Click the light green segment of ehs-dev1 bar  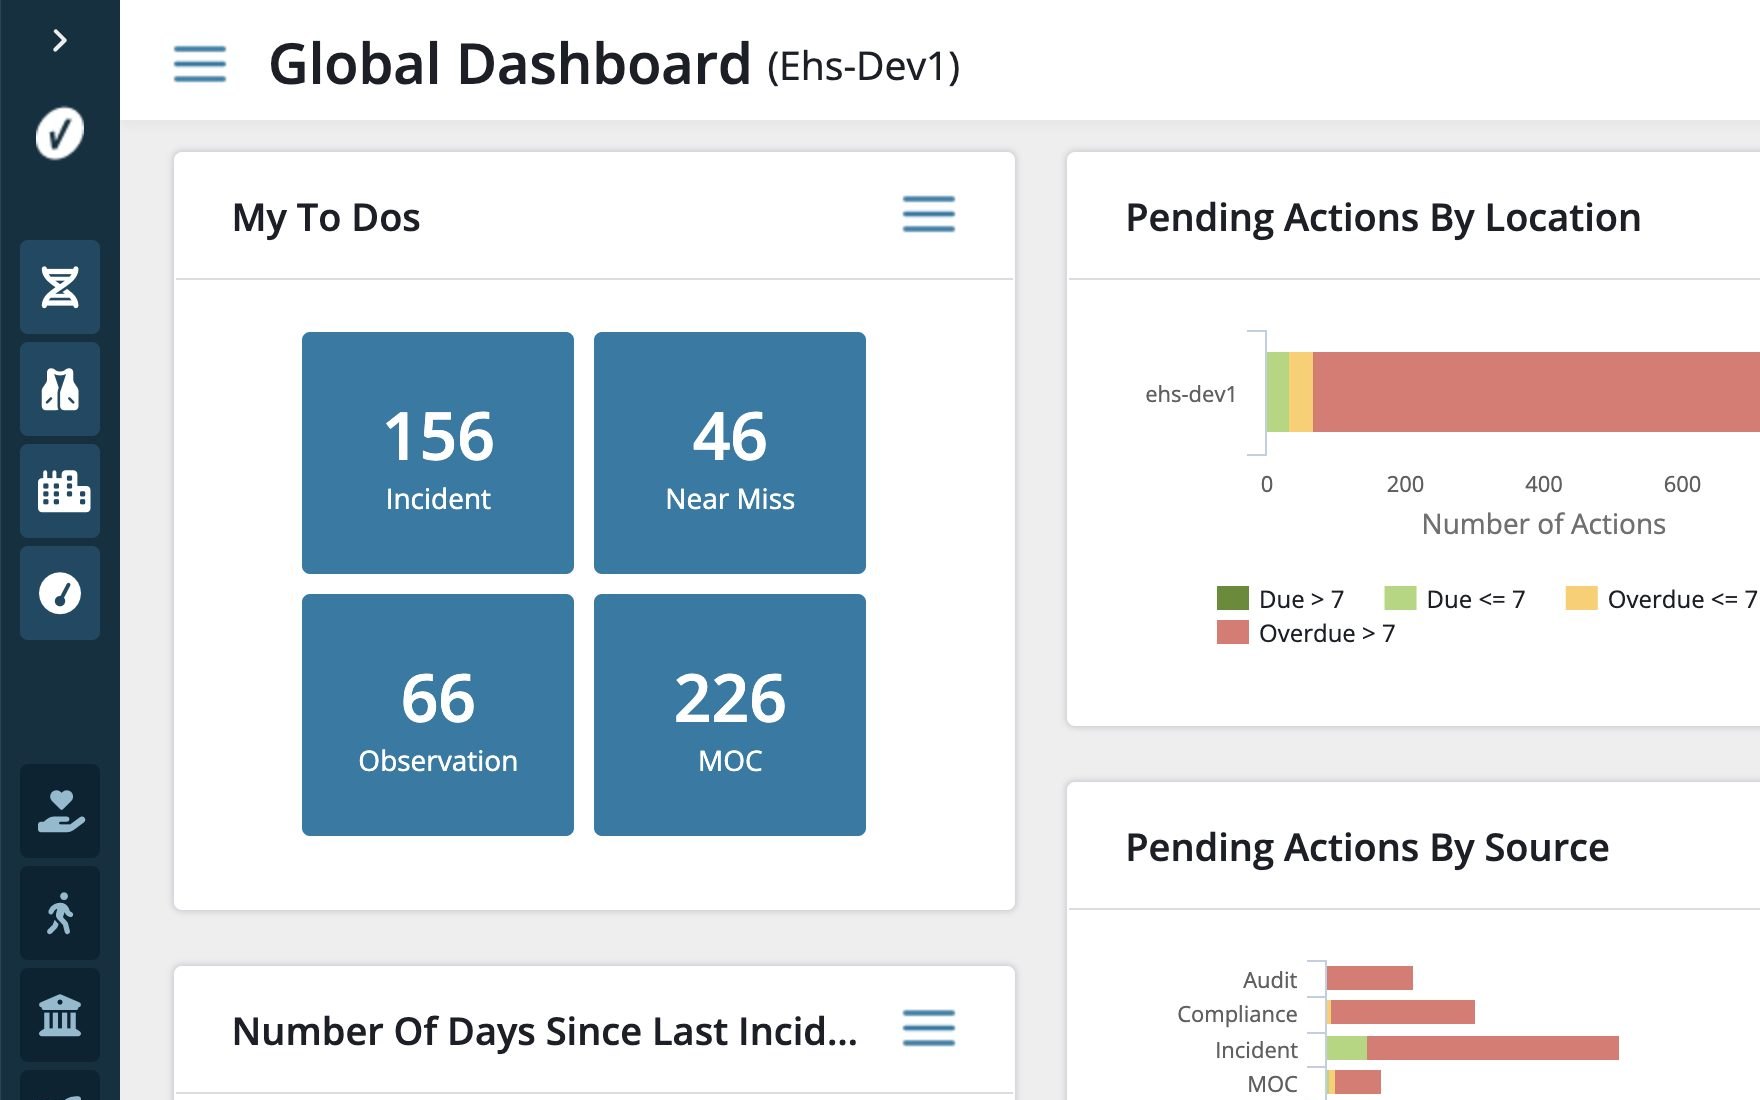(1277, 392)
